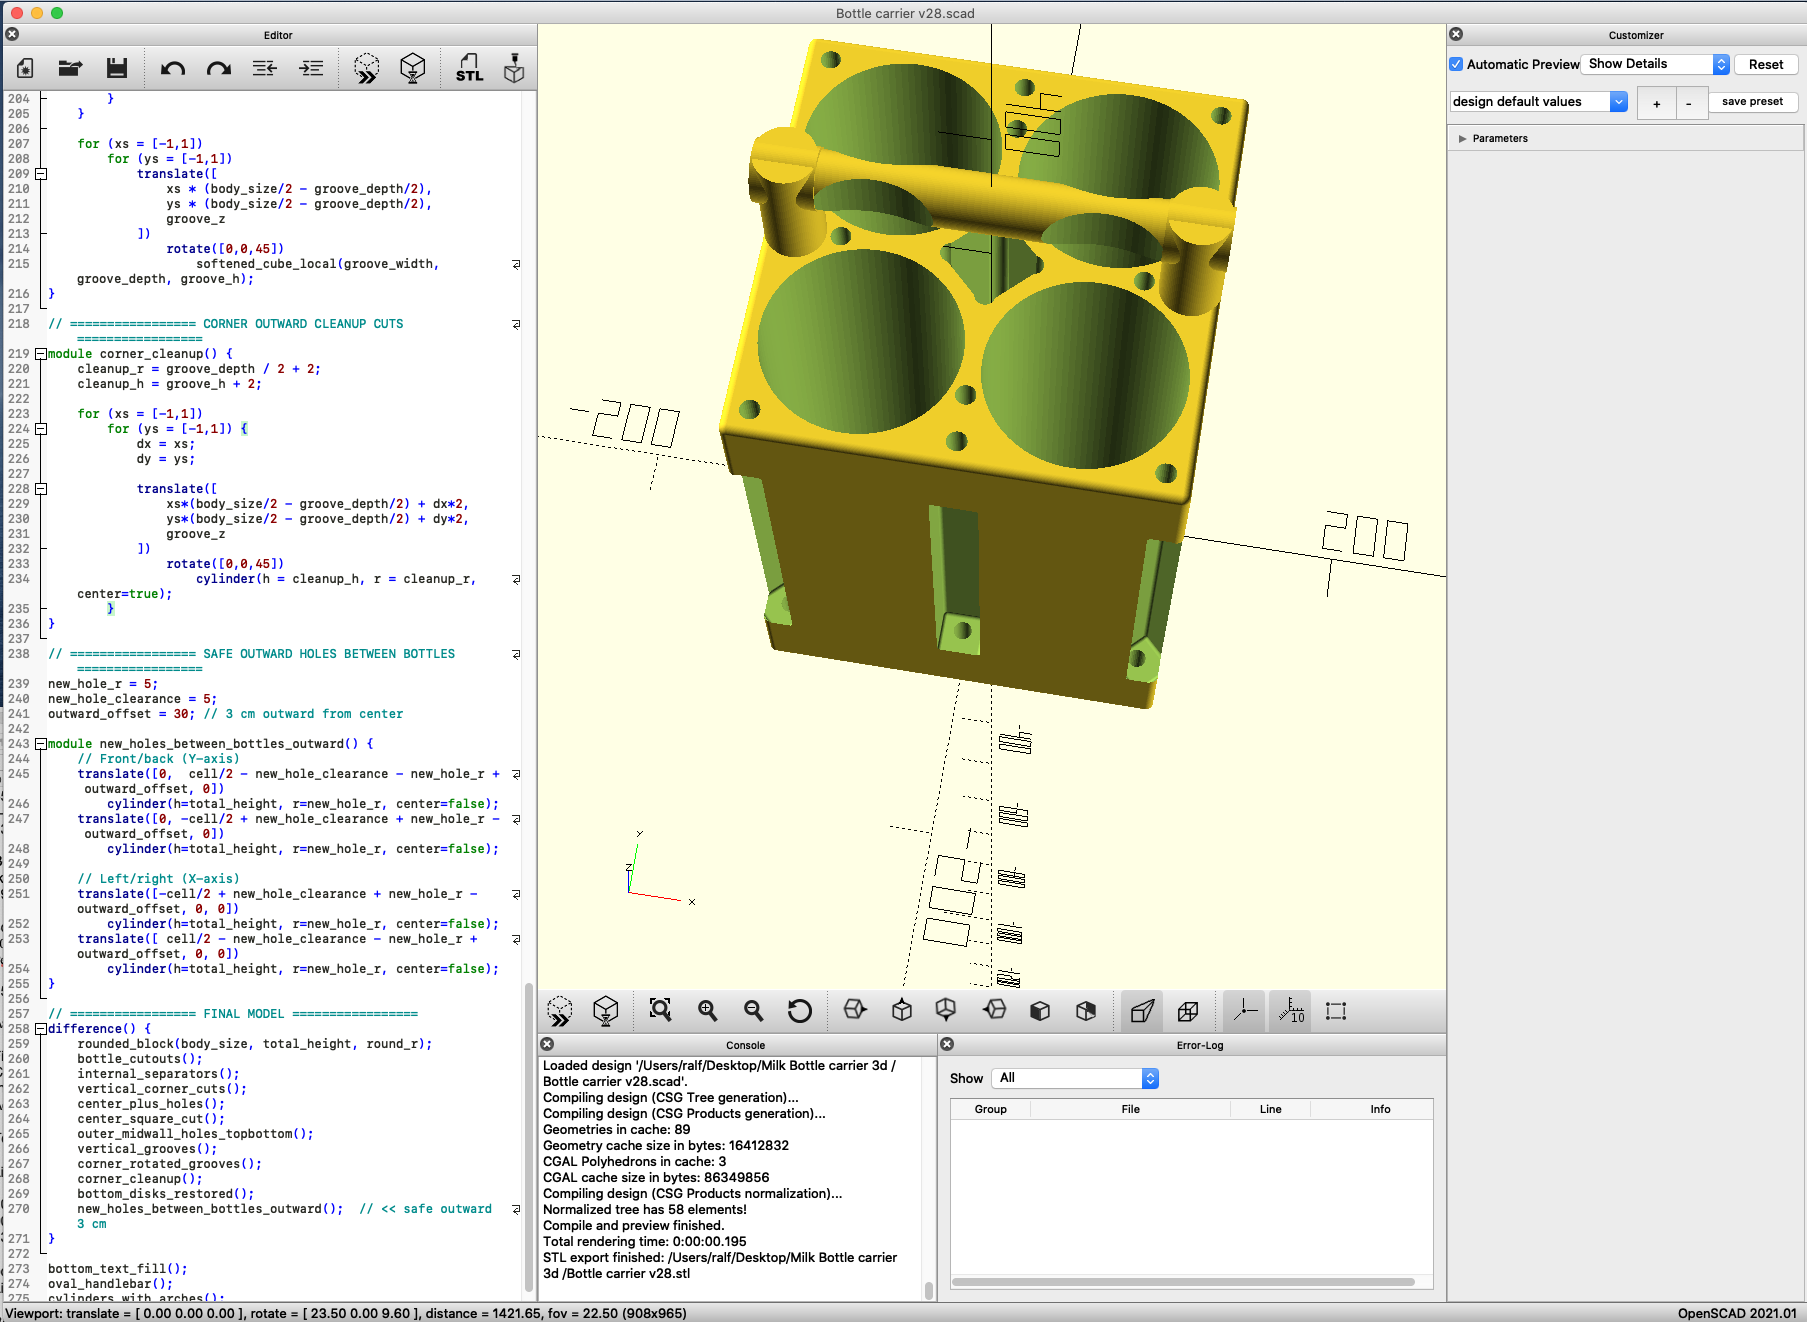Click the "Total rendering time" console line
The width and height of the screenshot is (1807, 1322).
(644, 1242)
